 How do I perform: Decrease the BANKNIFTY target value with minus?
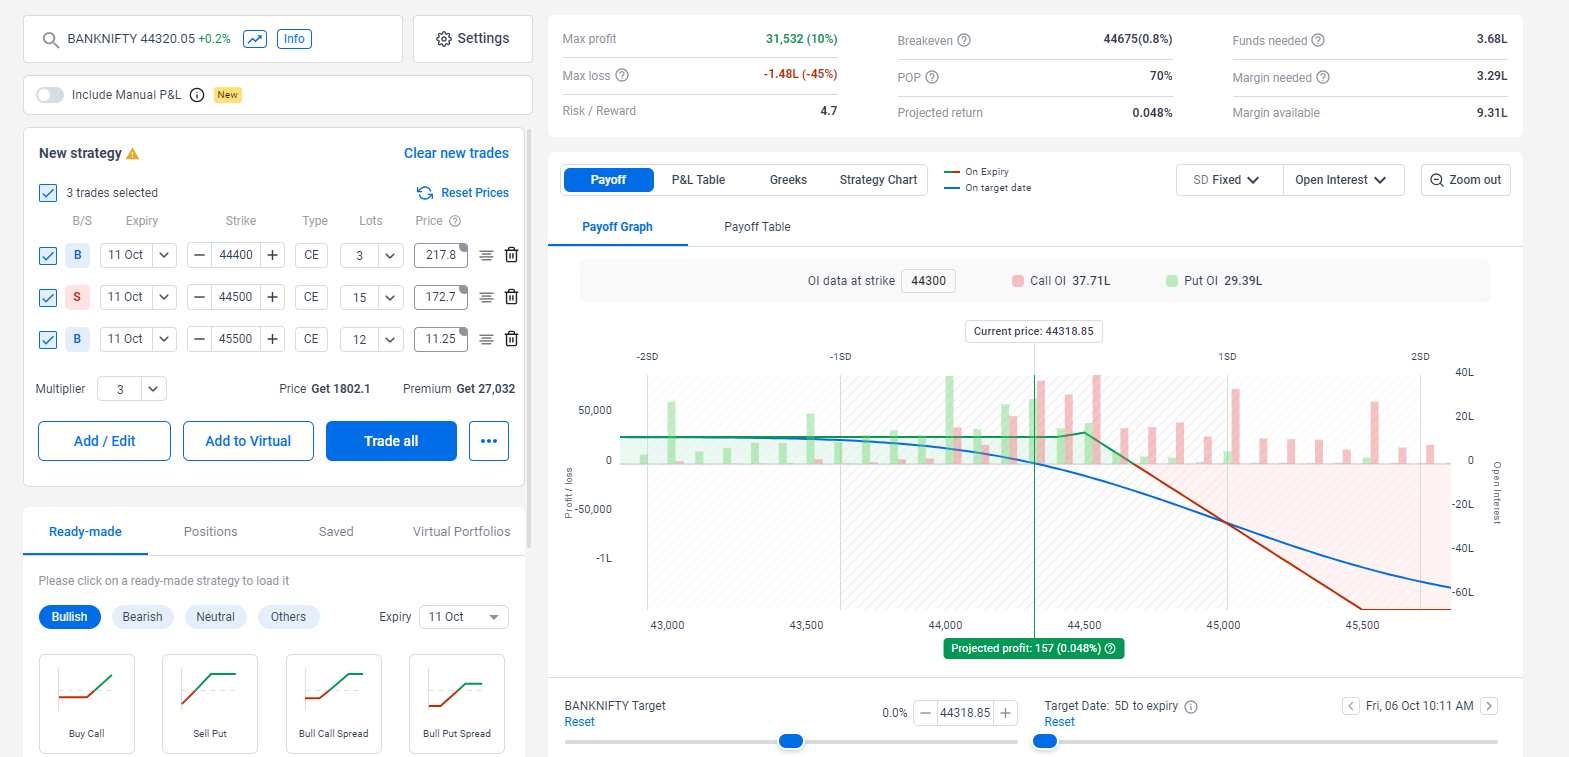coord(926,713)
